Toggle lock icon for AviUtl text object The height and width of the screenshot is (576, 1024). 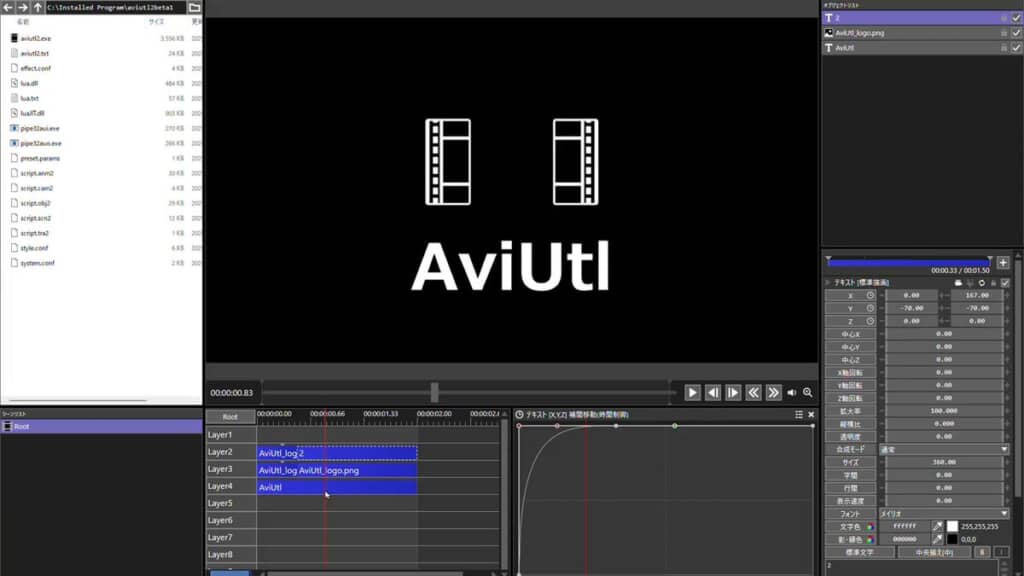coord(1004,48)
